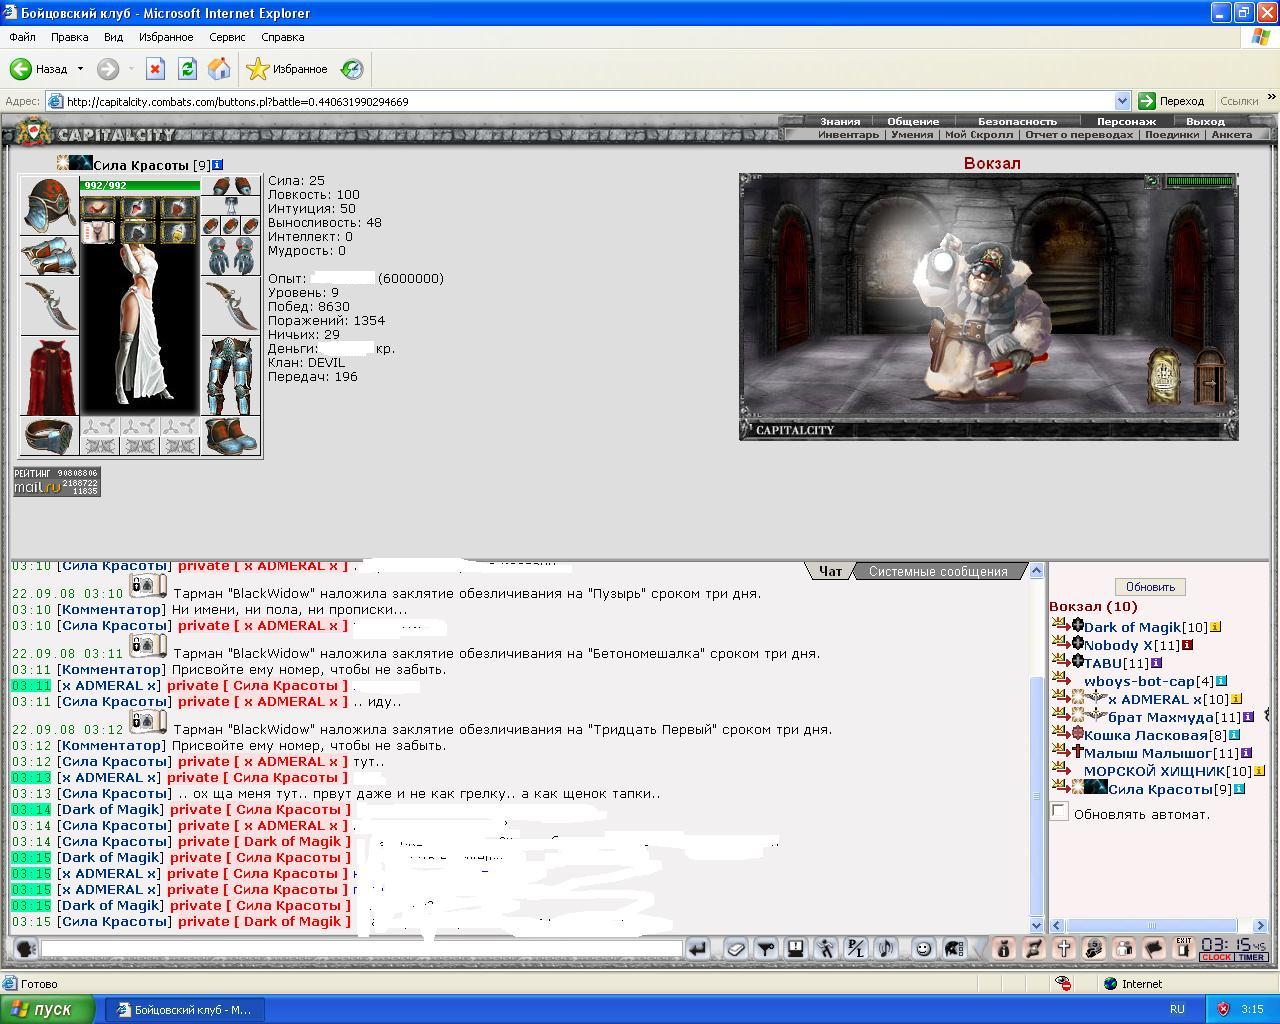
Task: Expand the Back button history dropdown arrow
Action: pyautogui.click(x=80, y=69)
